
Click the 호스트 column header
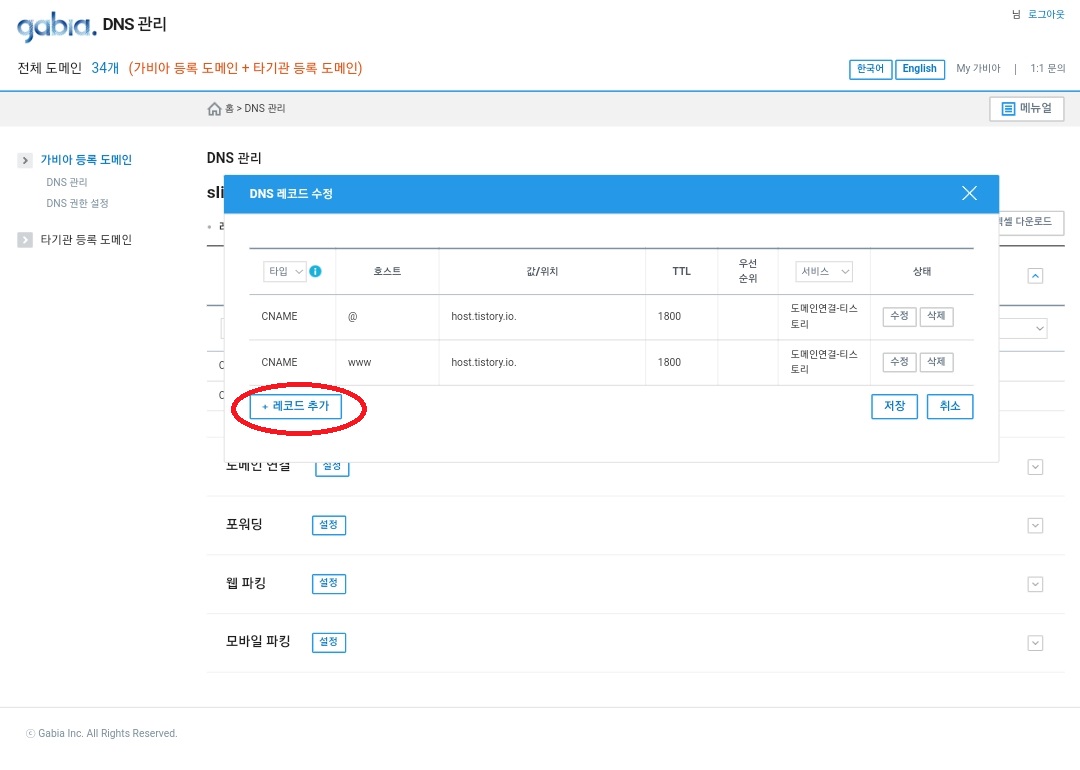(x=387, y=271)
